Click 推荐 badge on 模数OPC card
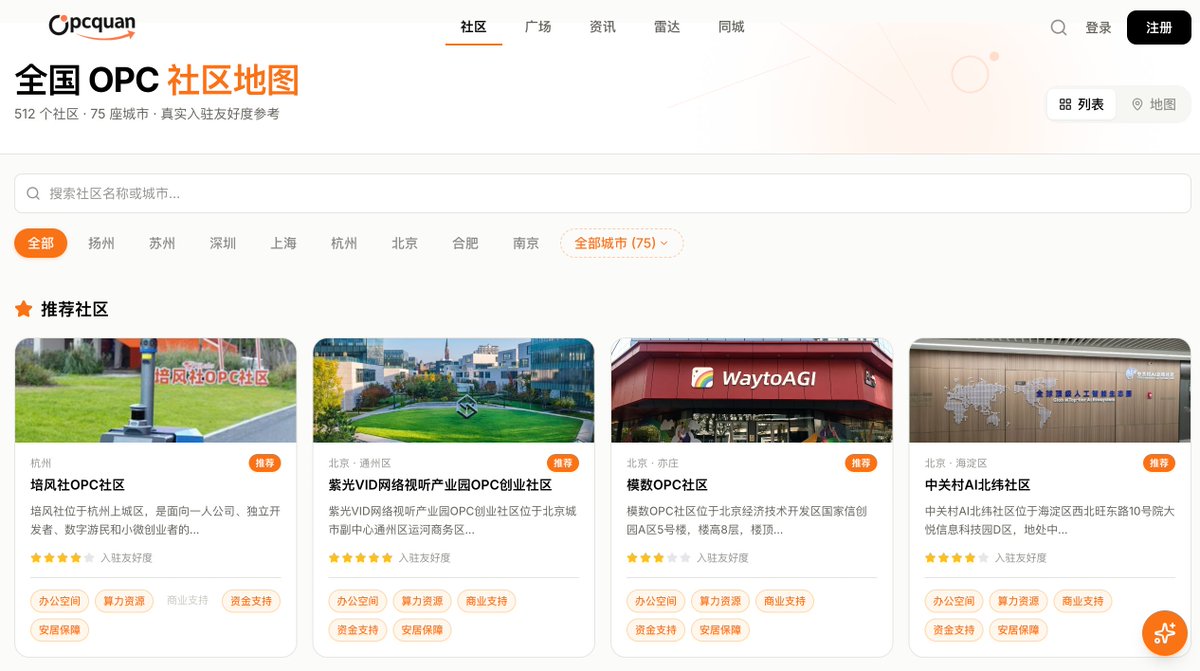Viewport: 1200px width, 671px height. (861, 463)
